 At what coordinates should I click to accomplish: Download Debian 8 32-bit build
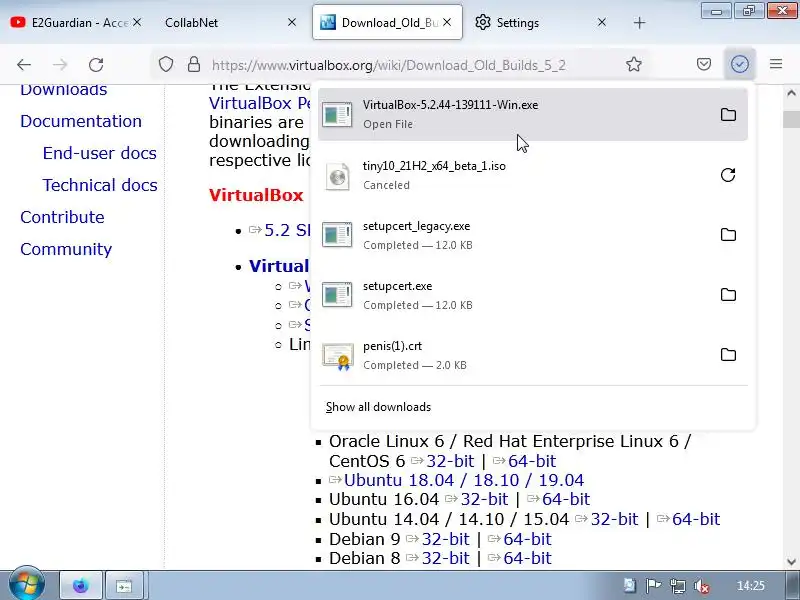445,558
